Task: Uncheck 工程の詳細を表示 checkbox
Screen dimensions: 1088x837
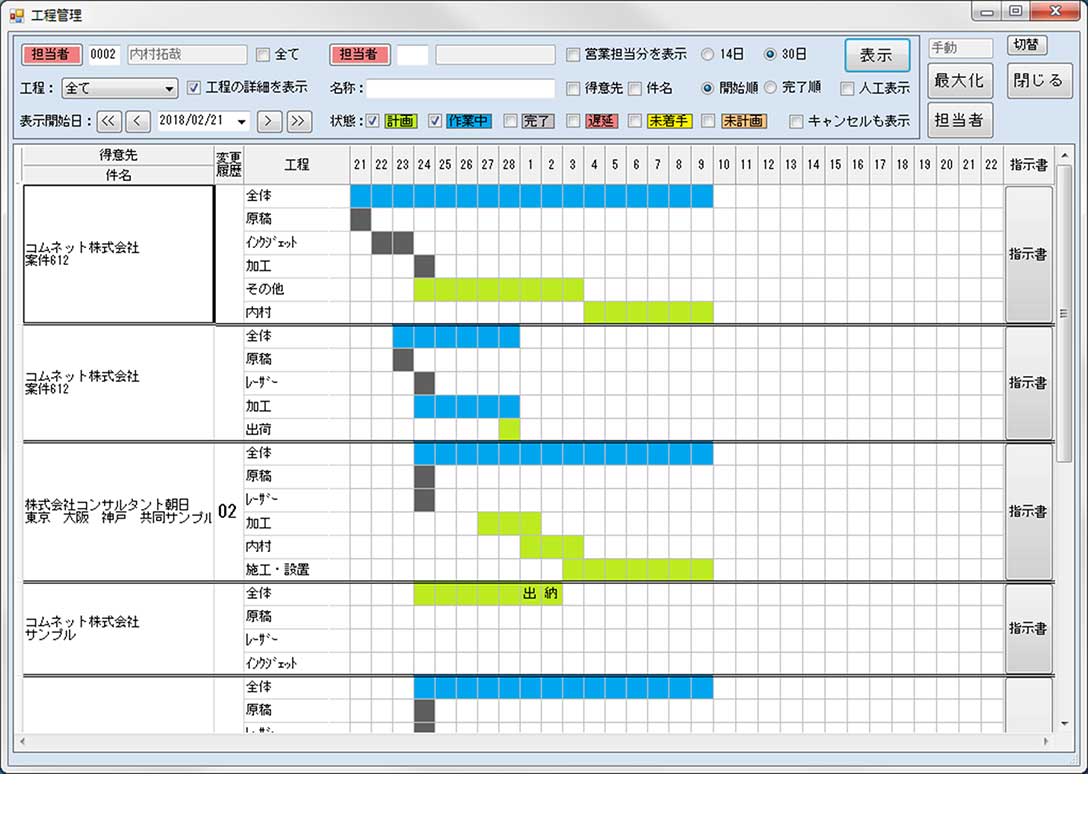Action: tap(194, 87)
